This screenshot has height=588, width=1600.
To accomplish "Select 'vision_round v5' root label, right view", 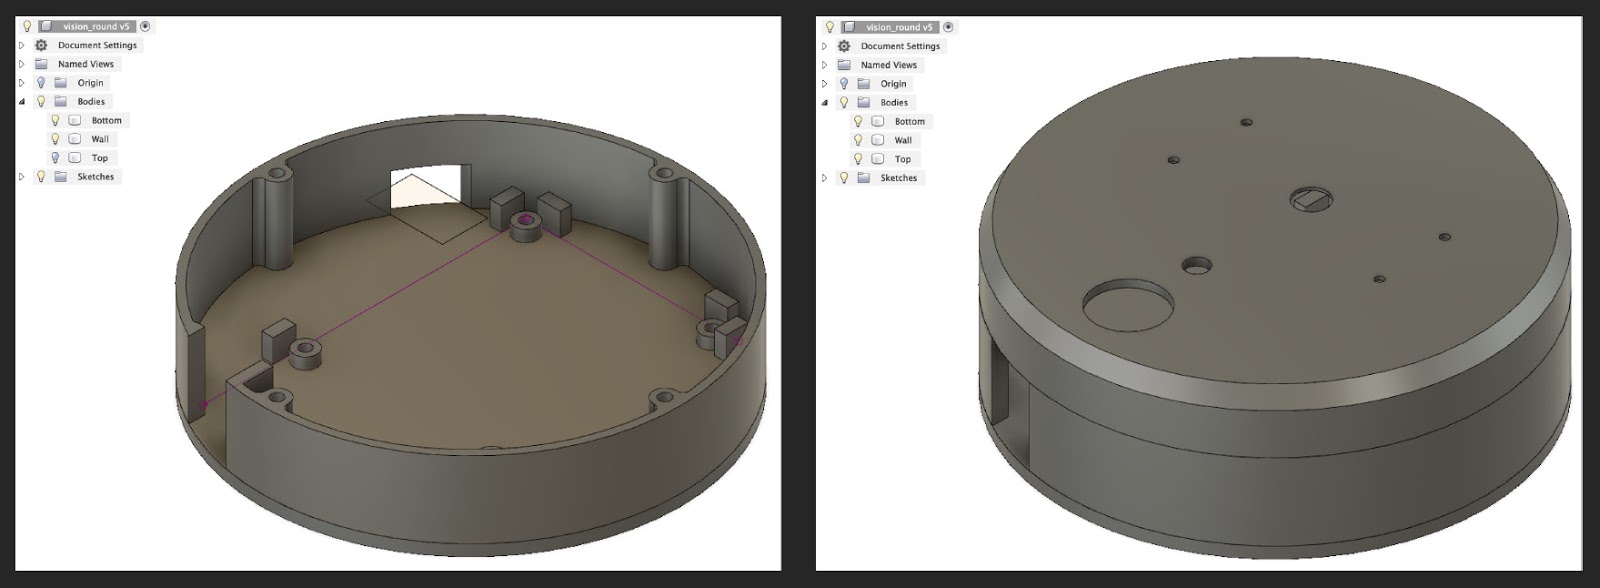I will pyautogui.click(x=899, y=27).
